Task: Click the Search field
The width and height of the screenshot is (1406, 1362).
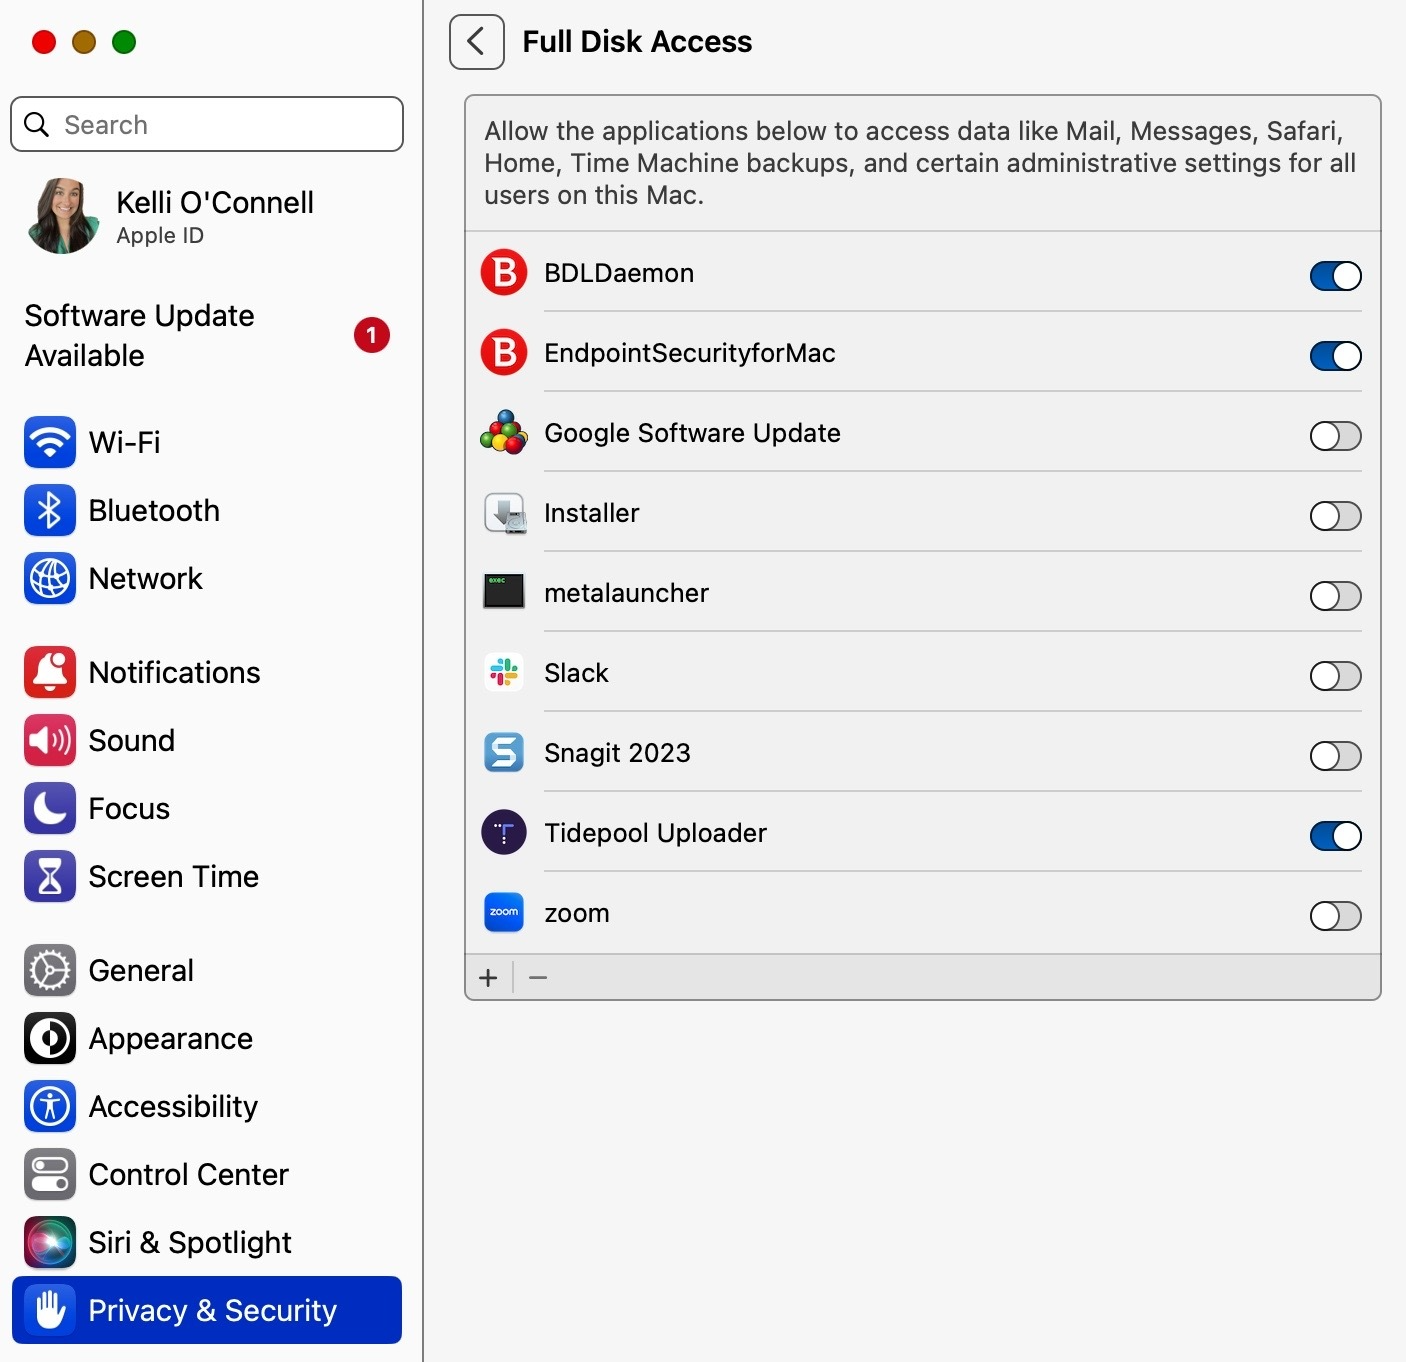Action: tap(207, 124)
